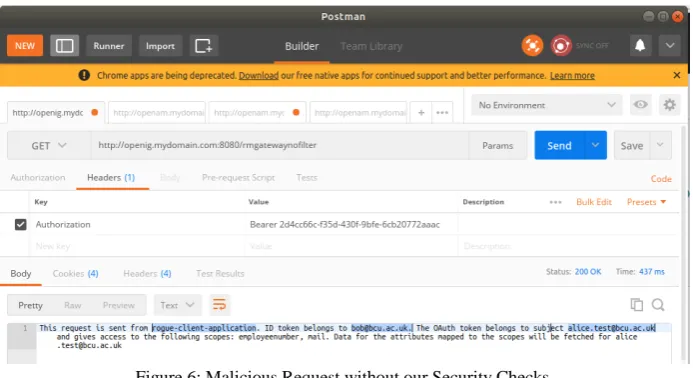This screenshot has height=378, width=693.
Task: Open manage environments gear icon
Action: pos(670,105)
